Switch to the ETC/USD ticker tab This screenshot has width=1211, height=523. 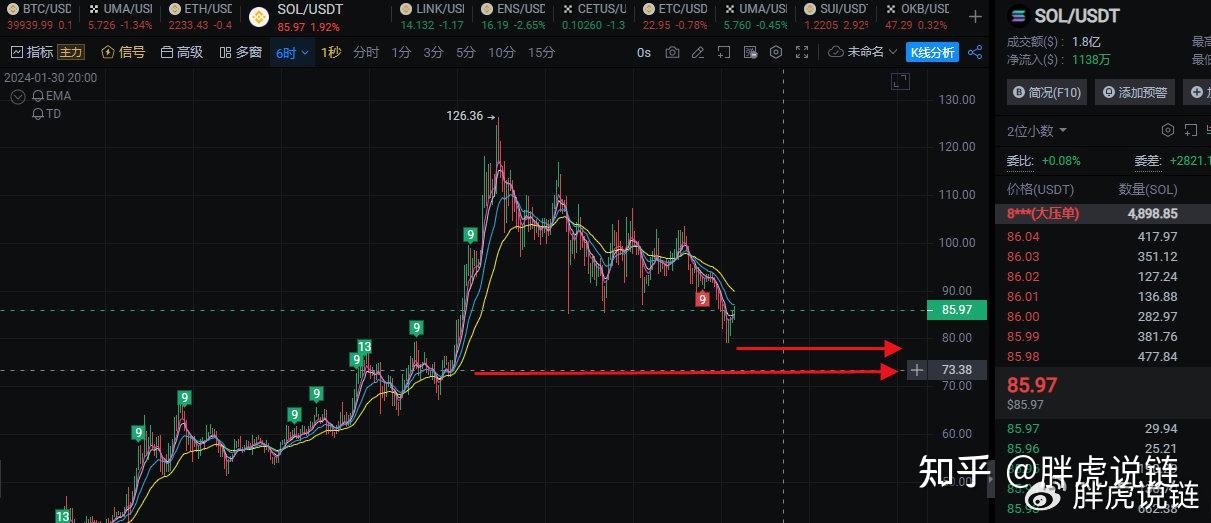(x=675, y=16)
